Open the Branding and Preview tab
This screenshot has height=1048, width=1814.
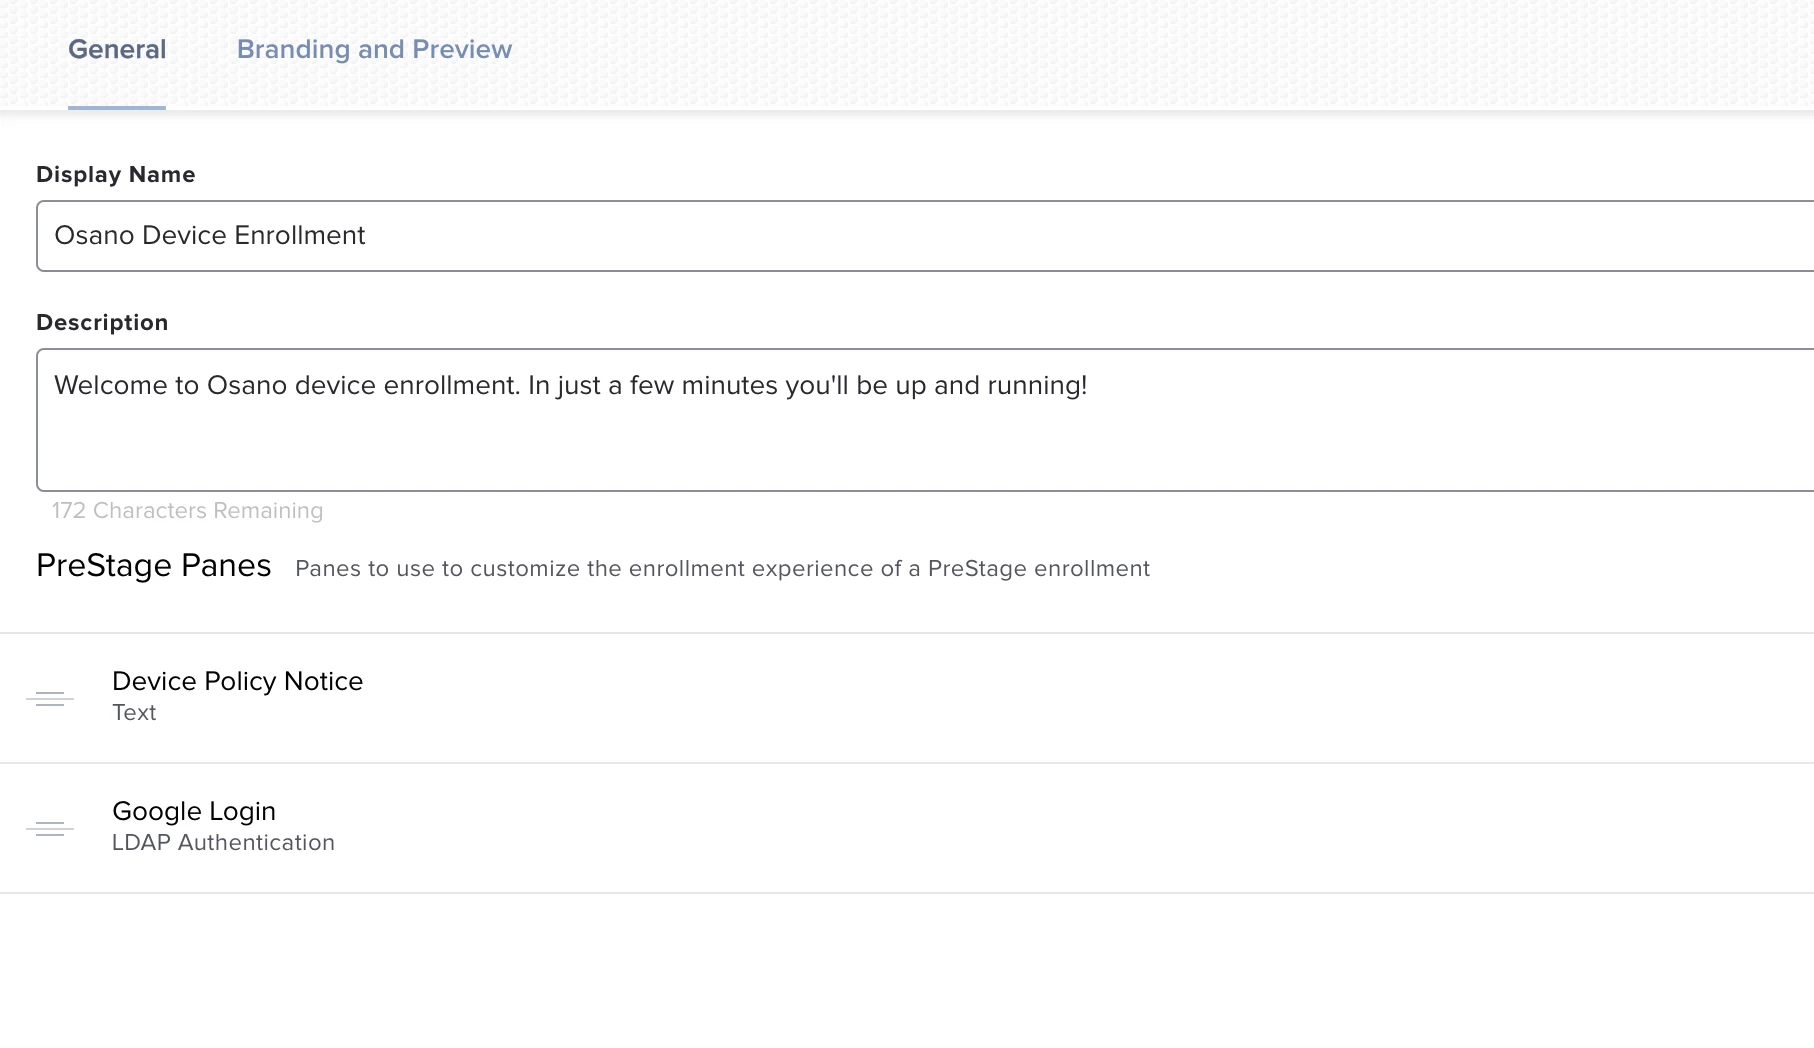pyautogui.click(x=374, y=50)
